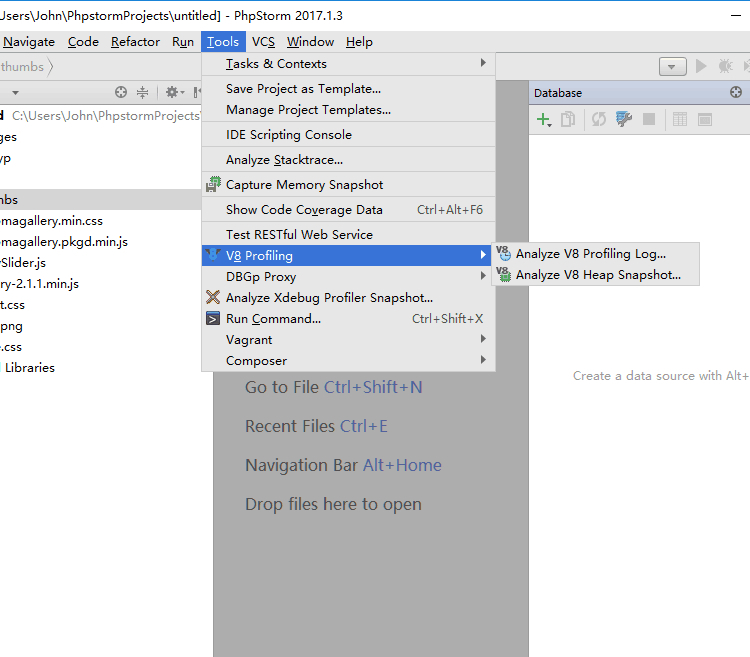
Task: Click the Run play button
Action: 701,66
